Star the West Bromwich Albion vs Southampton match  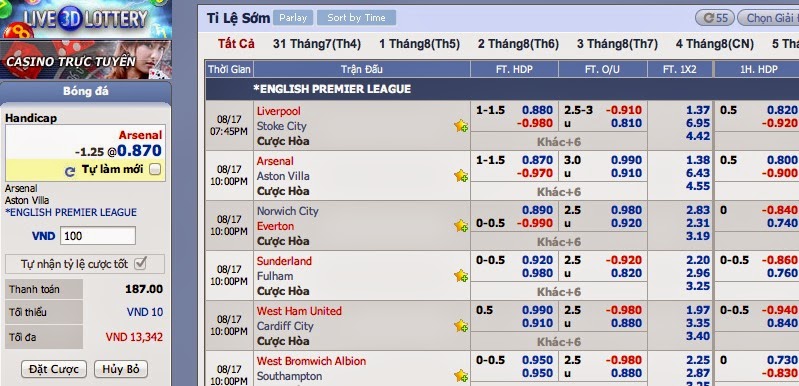point(461,376)
